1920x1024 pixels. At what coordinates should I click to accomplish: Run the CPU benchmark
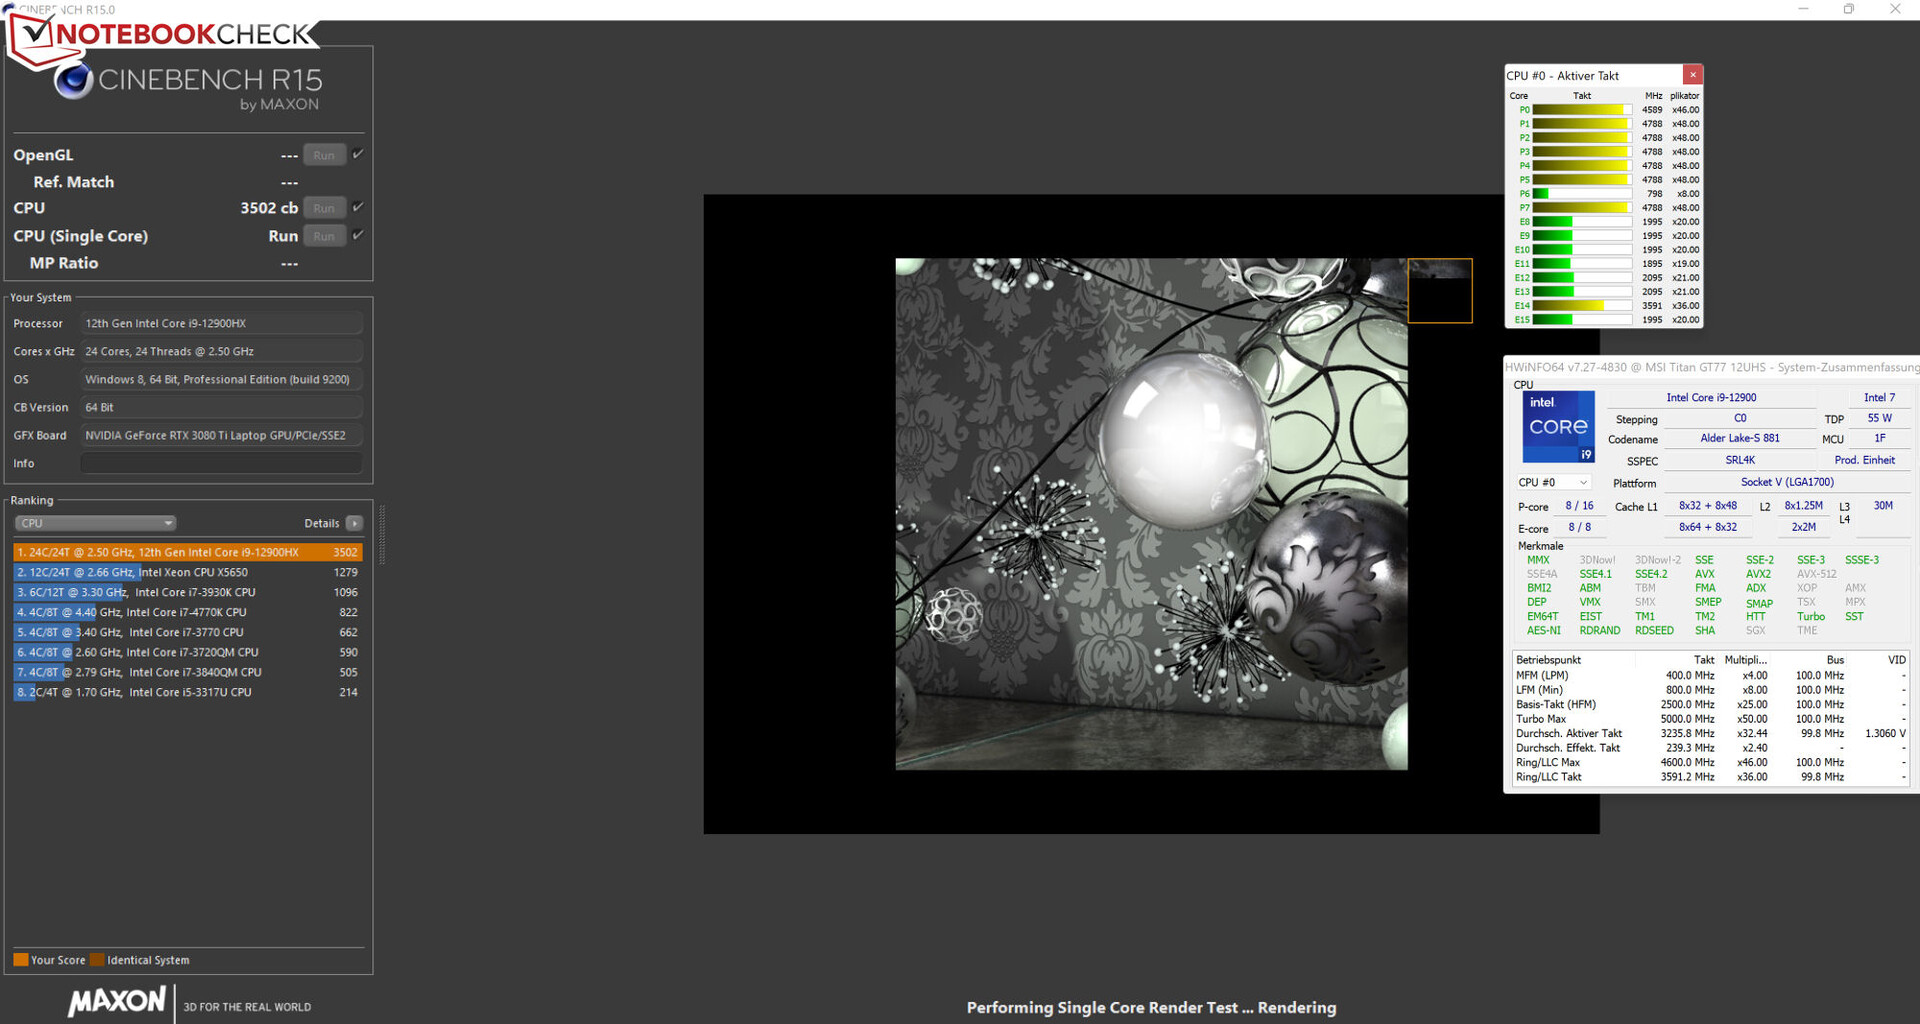(324, 208)
